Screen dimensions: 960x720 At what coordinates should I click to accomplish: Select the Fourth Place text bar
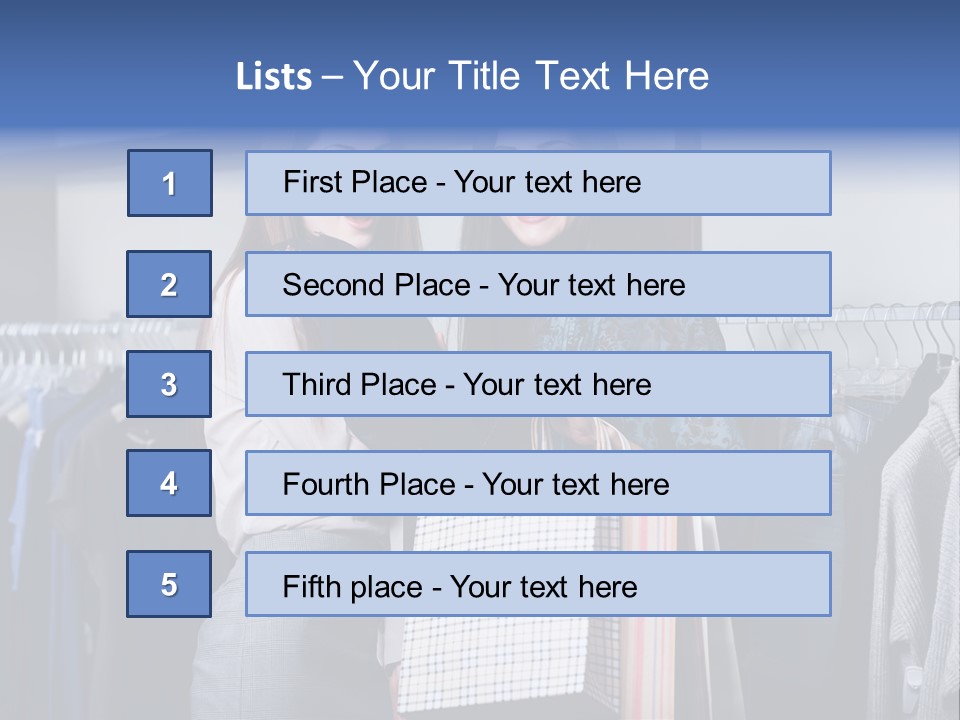538,483
